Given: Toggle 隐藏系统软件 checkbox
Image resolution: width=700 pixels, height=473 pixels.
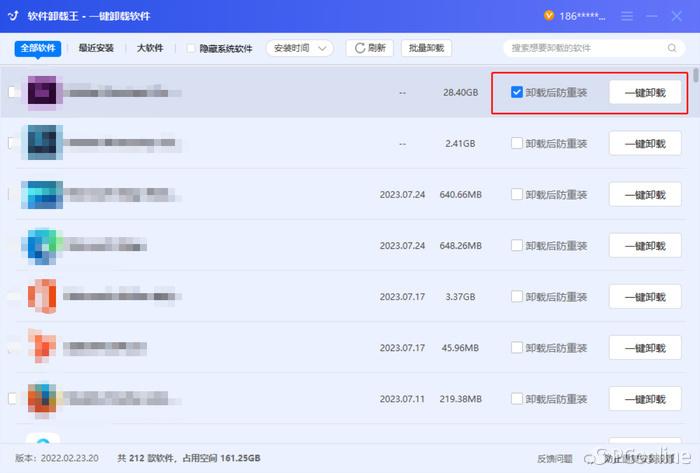Looking at the screenshot, I should pos(191,48).
